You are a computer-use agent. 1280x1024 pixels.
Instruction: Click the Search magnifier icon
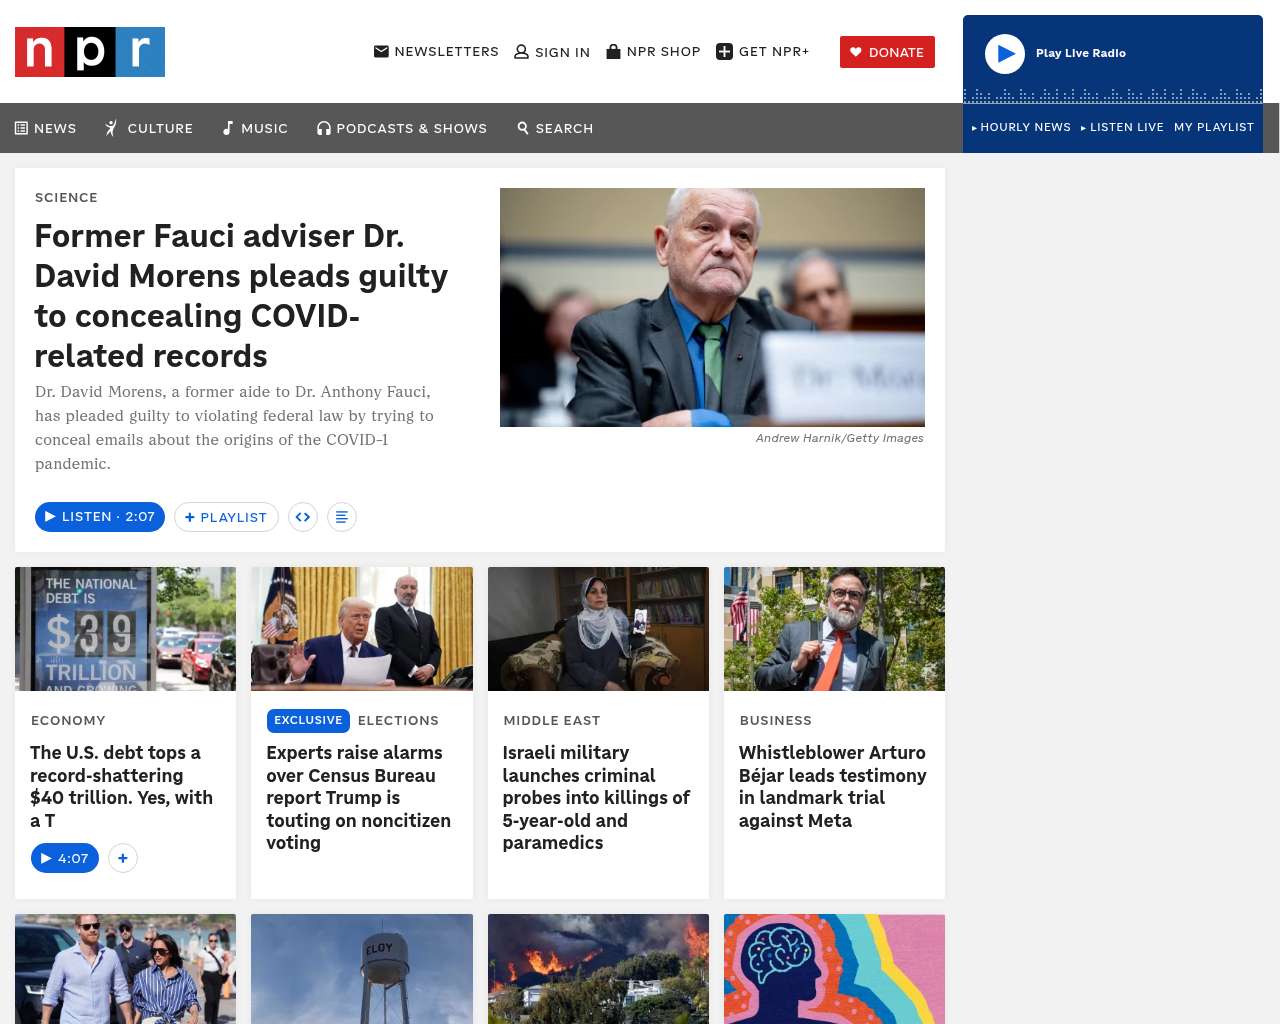click(523, 128)
